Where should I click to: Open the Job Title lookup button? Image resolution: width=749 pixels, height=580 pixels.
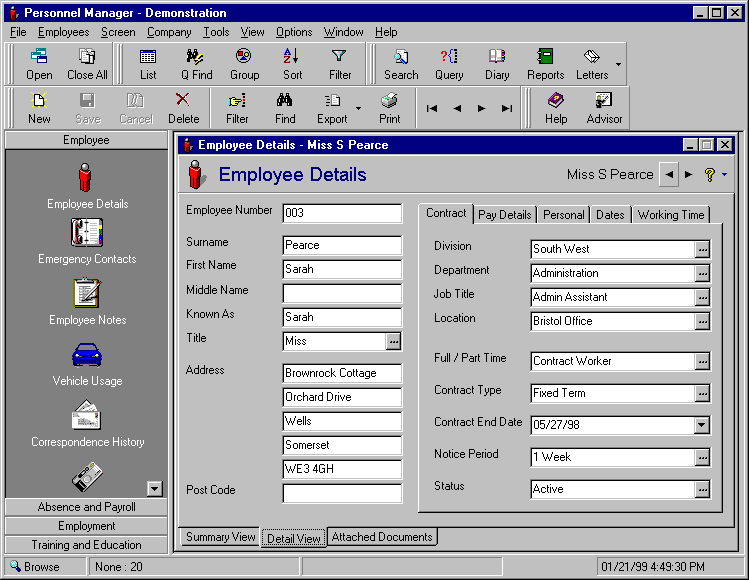point(702,297)
